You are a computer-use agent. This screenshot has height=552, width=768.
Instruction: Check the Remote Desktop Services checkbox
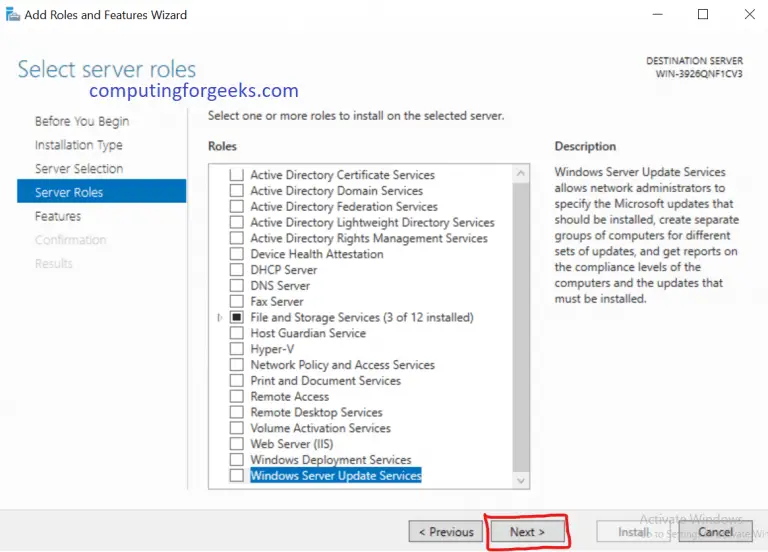click(237, 412)
